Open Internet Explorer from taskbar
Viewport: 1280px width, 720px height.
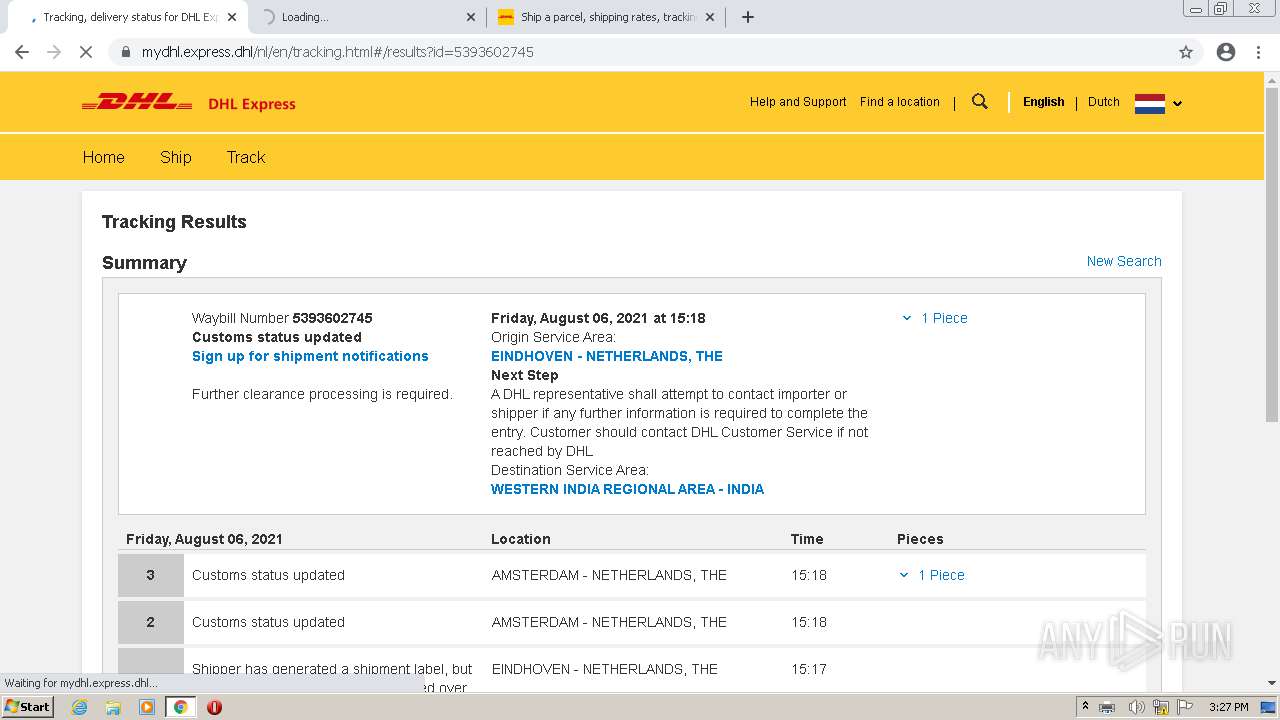[80, 707]
